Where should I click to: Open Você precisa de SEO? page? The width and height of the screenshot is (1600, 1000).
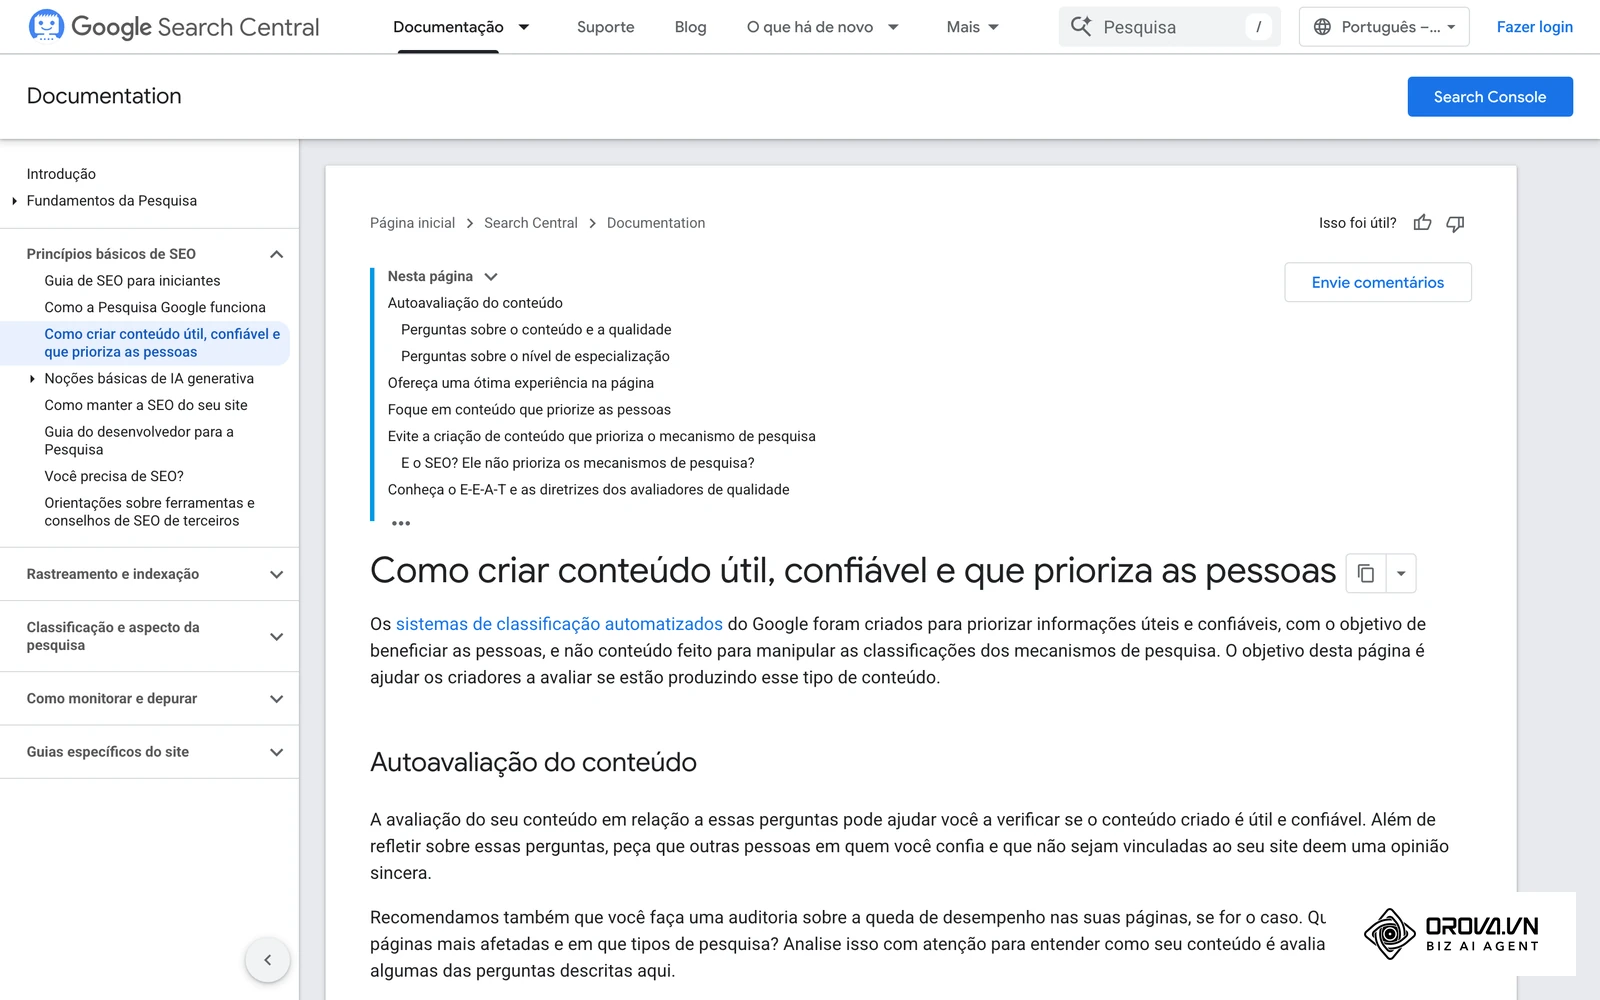click(114, 476)
